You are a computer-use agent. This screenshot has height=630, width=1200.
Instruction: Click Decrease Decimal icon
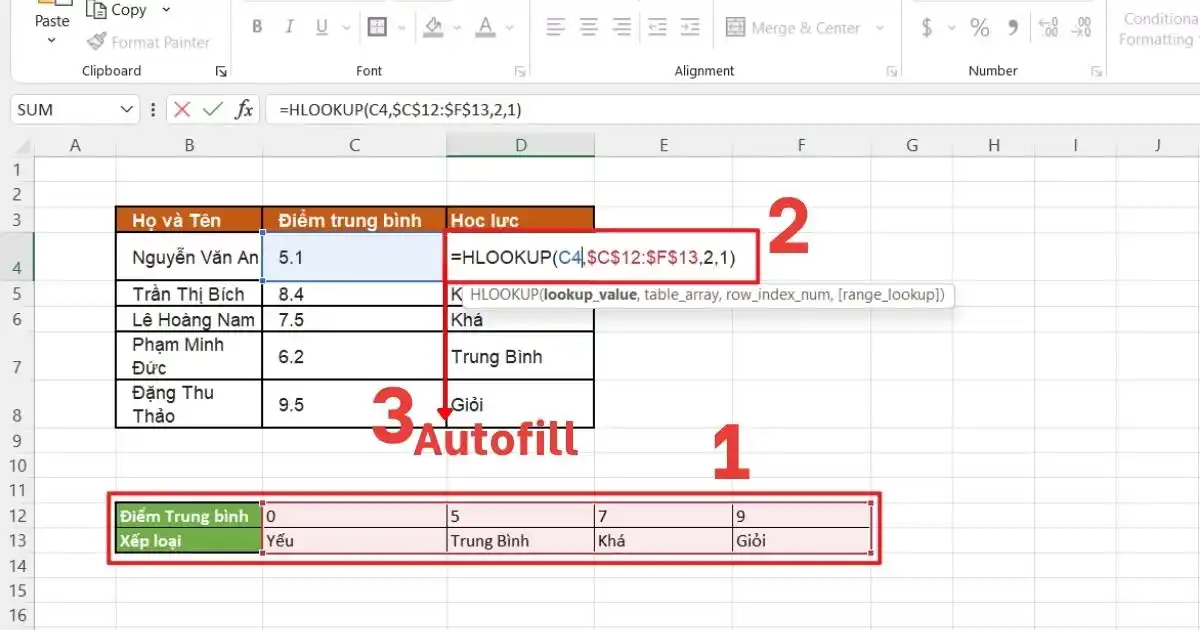(x=1082, y=28)
